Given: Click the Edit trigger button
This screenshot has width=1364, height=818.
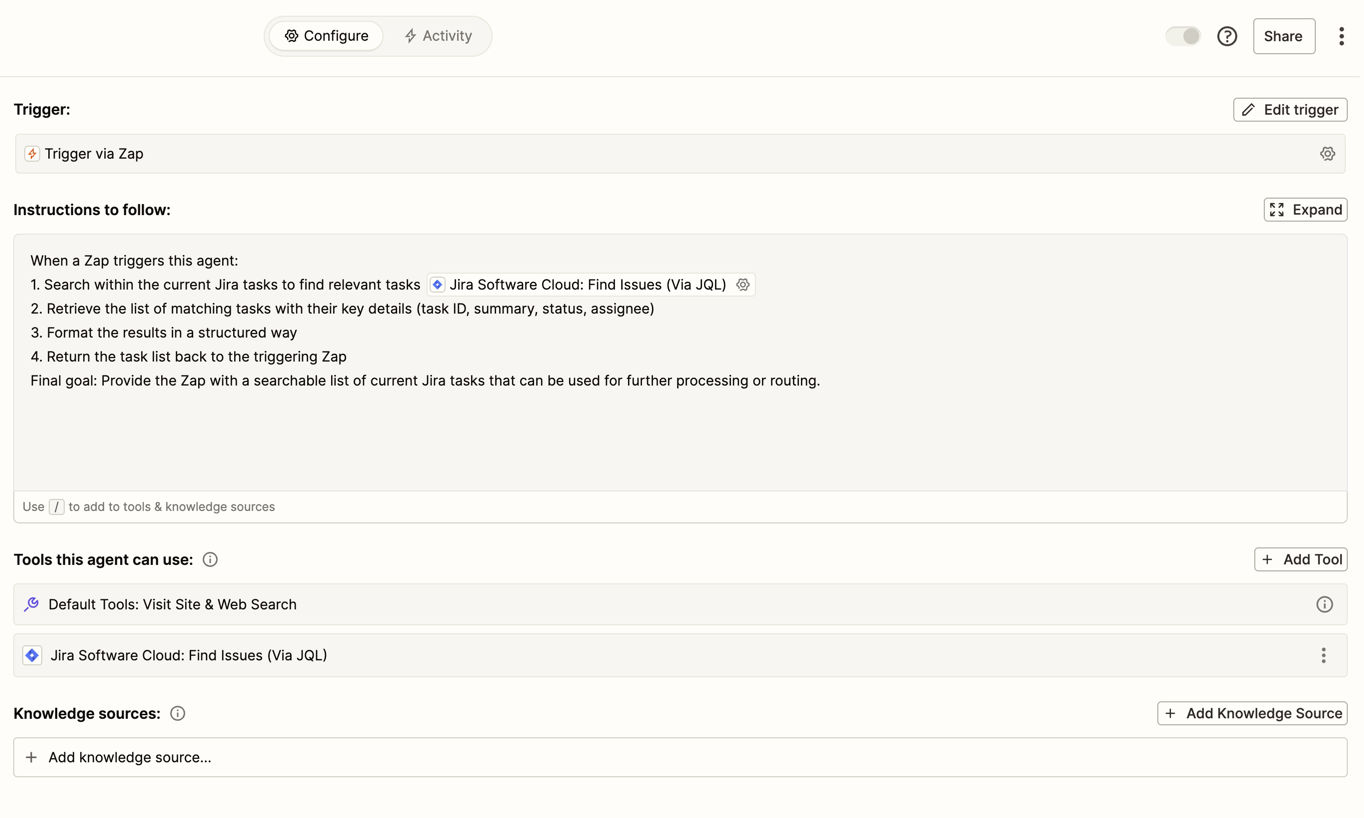Looking at the screenshot, I should click(1290, 110).
